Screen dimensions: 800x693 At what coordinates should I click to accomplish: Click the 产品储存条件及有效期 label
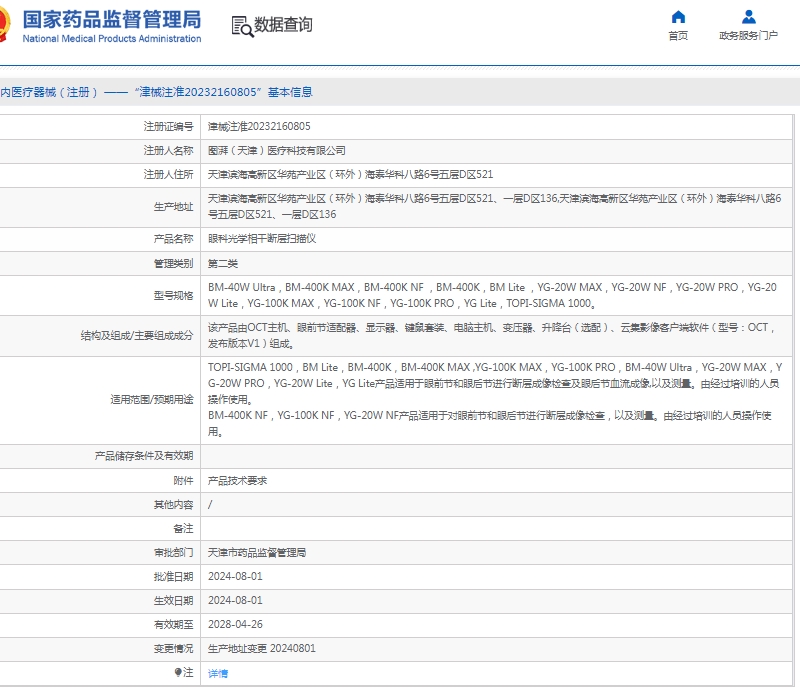coord(144,456)
